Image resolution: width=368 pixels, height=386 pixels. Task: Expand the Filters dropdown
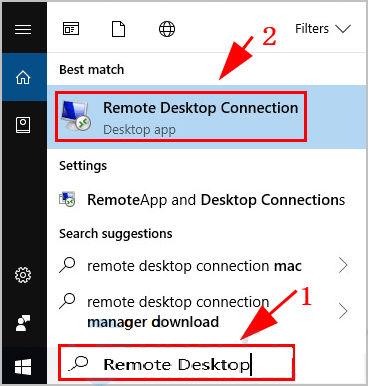tap(323, 29)
